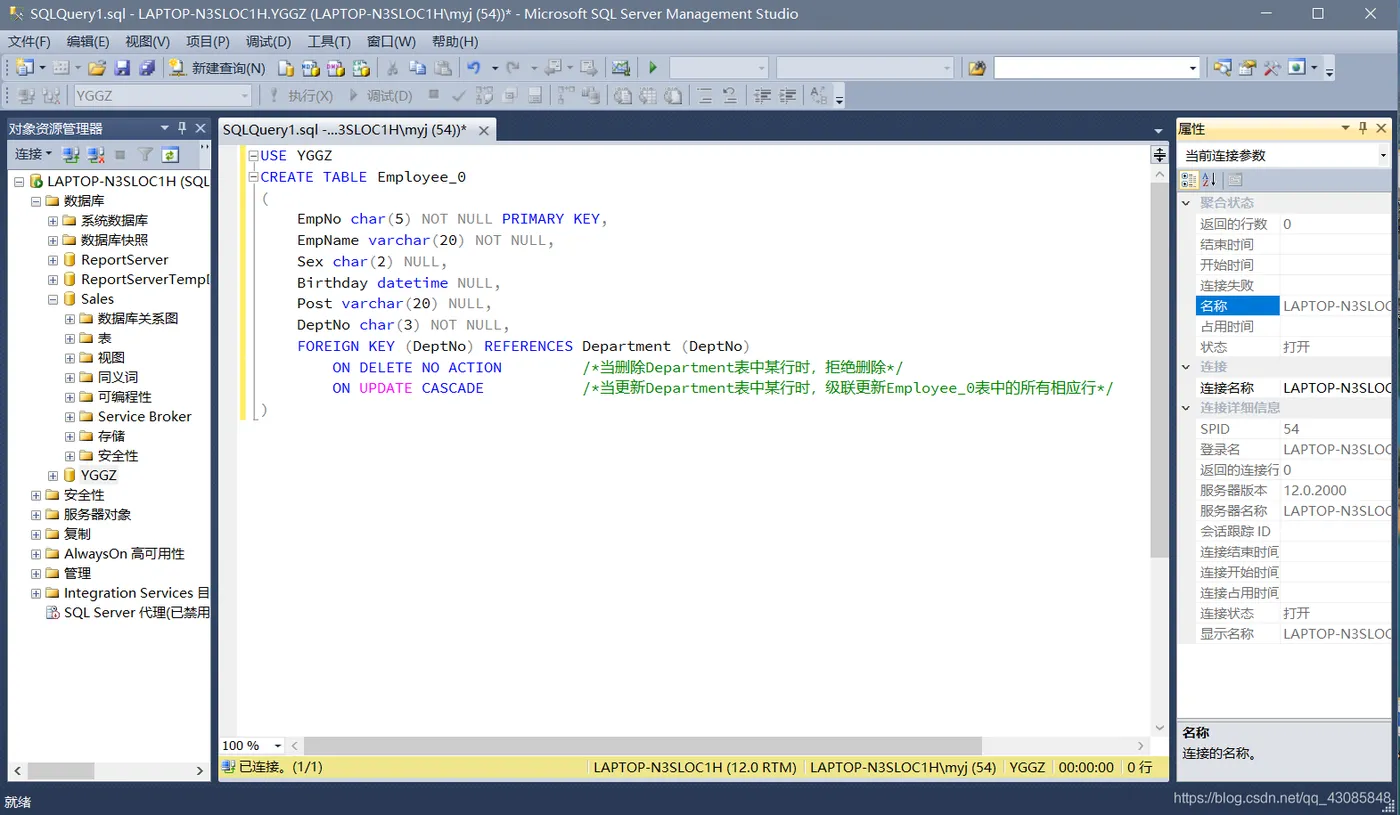Pin the 对象资源管理器 panel

[x=183, y=128]
